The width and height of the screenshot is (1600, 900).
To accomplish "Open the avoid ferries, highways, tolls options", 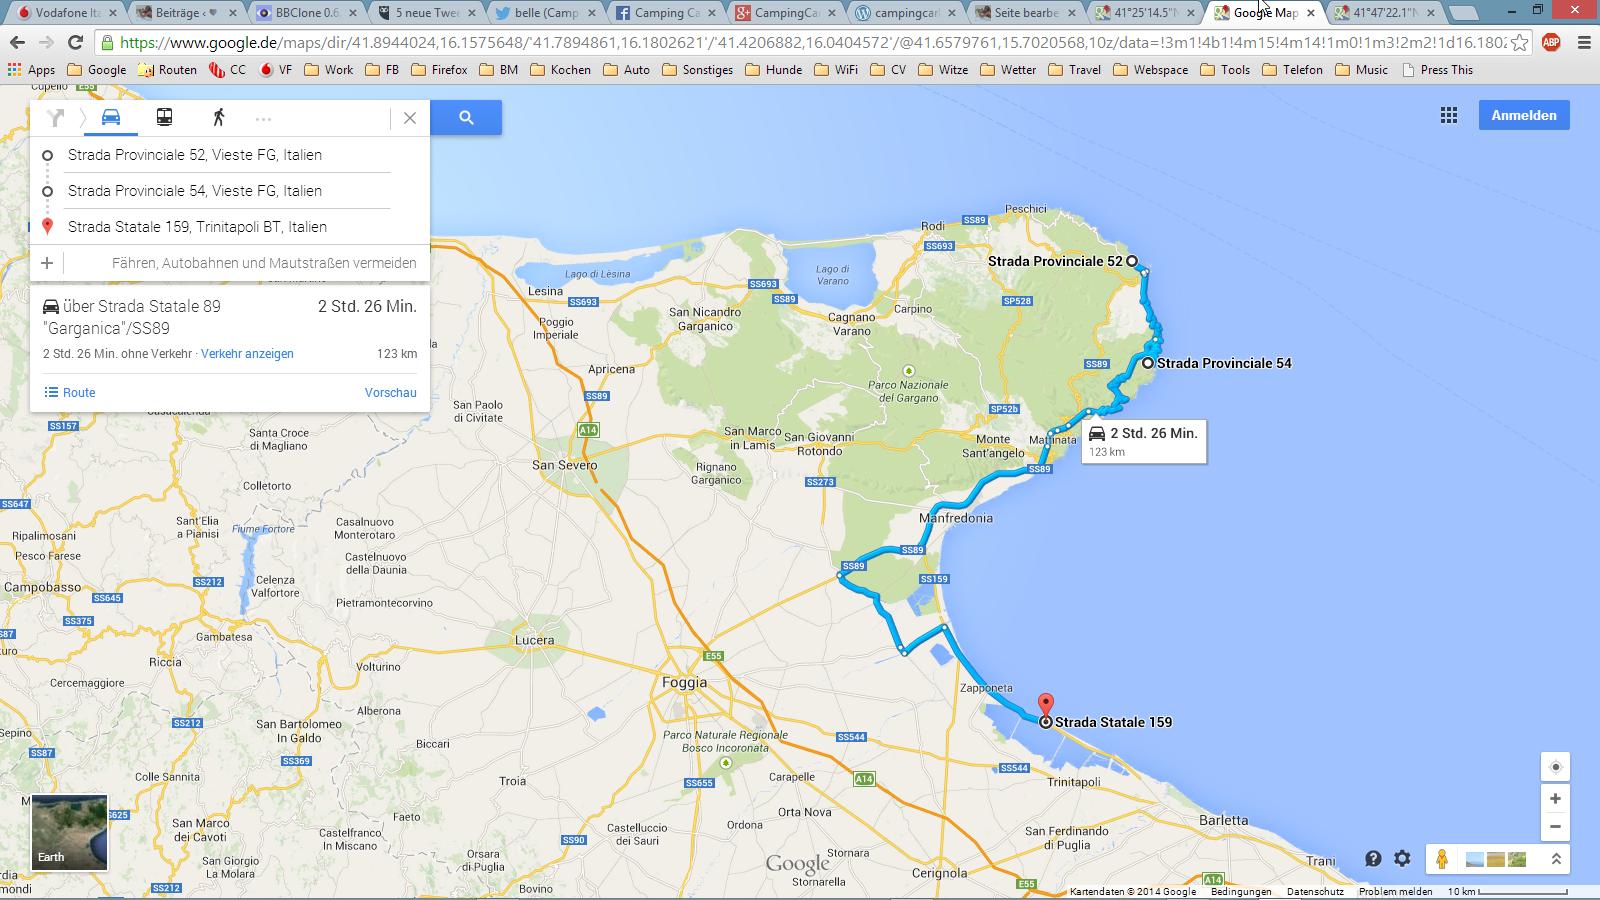I will [264, 263].
